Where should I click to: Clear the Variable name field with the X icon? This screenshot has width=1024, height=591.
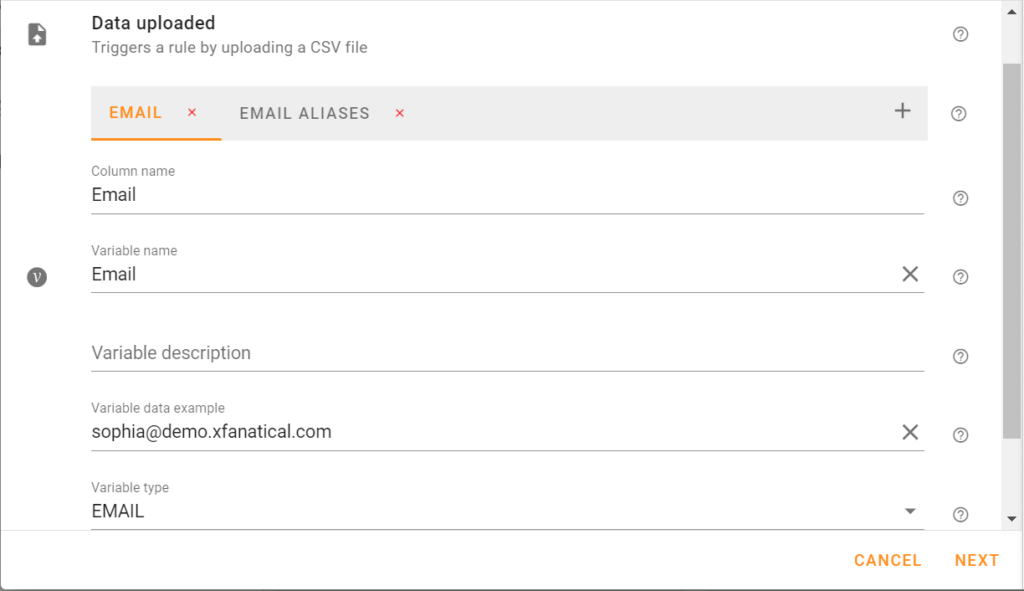pos(910,273)
